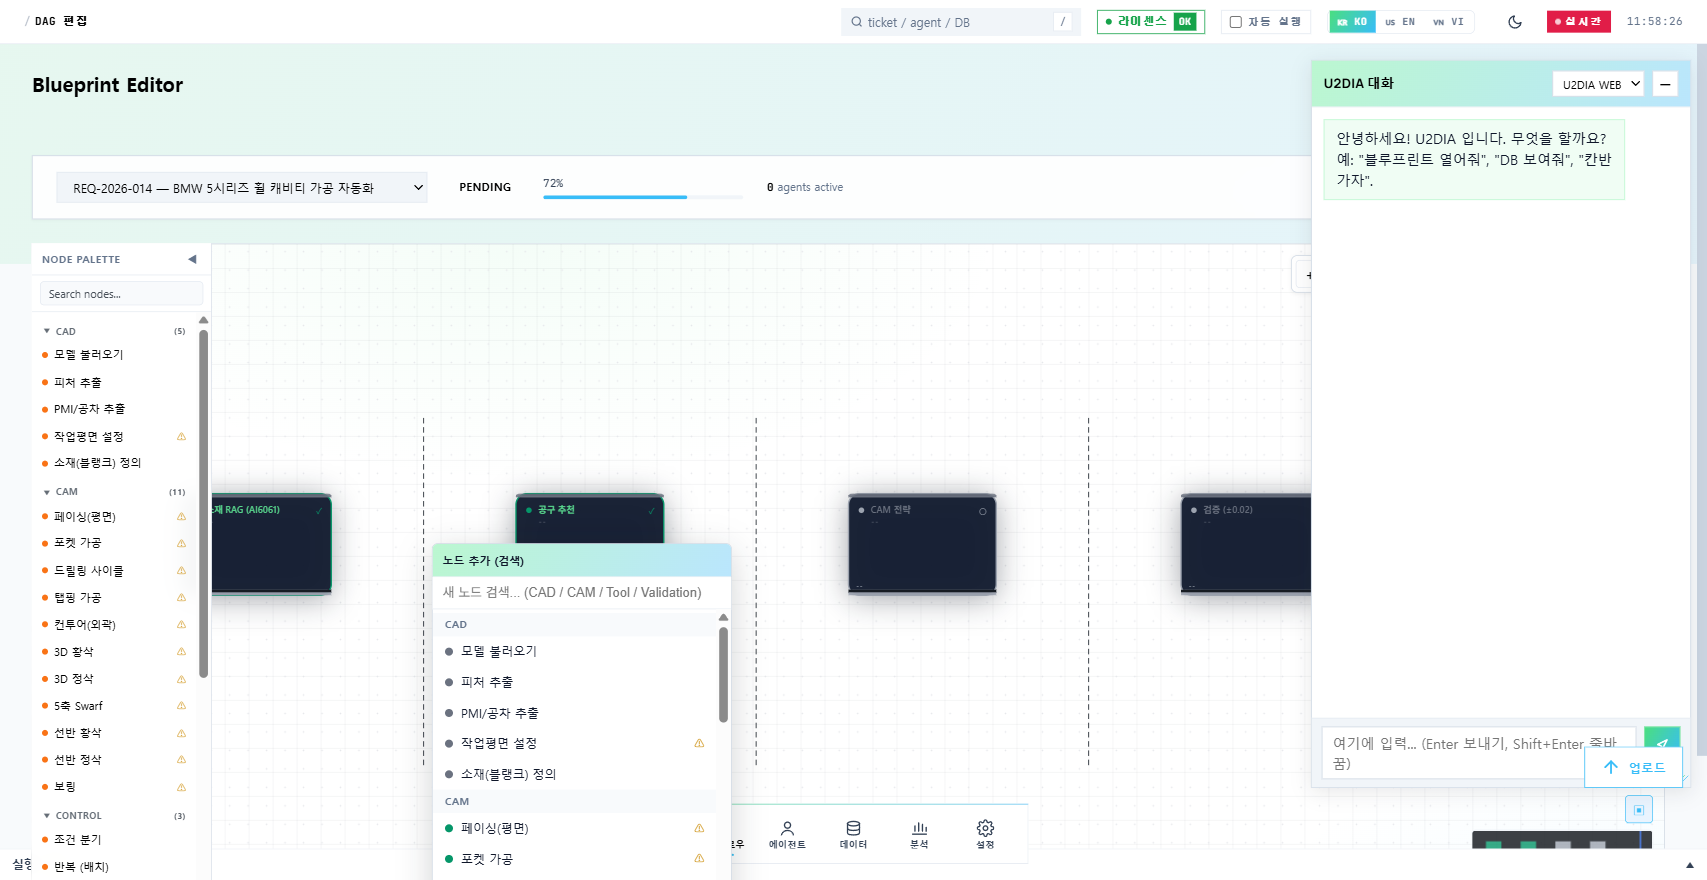Click the 업로드 upload button
The image size is (1707, 880).
click(x=1634, y=768)
